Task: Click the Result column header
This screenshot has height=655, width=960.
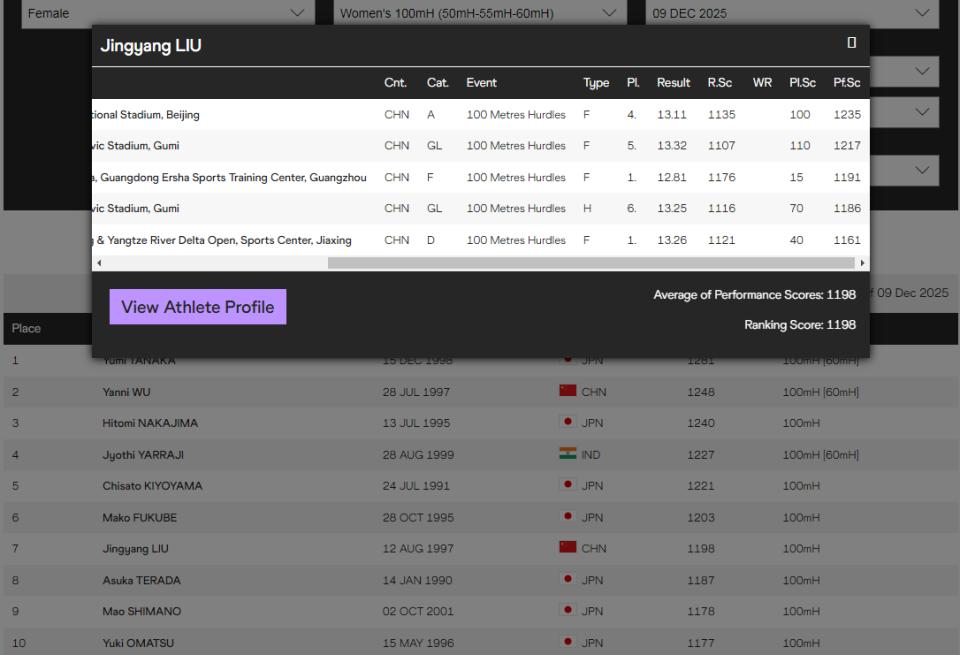Action: point(673,83)
